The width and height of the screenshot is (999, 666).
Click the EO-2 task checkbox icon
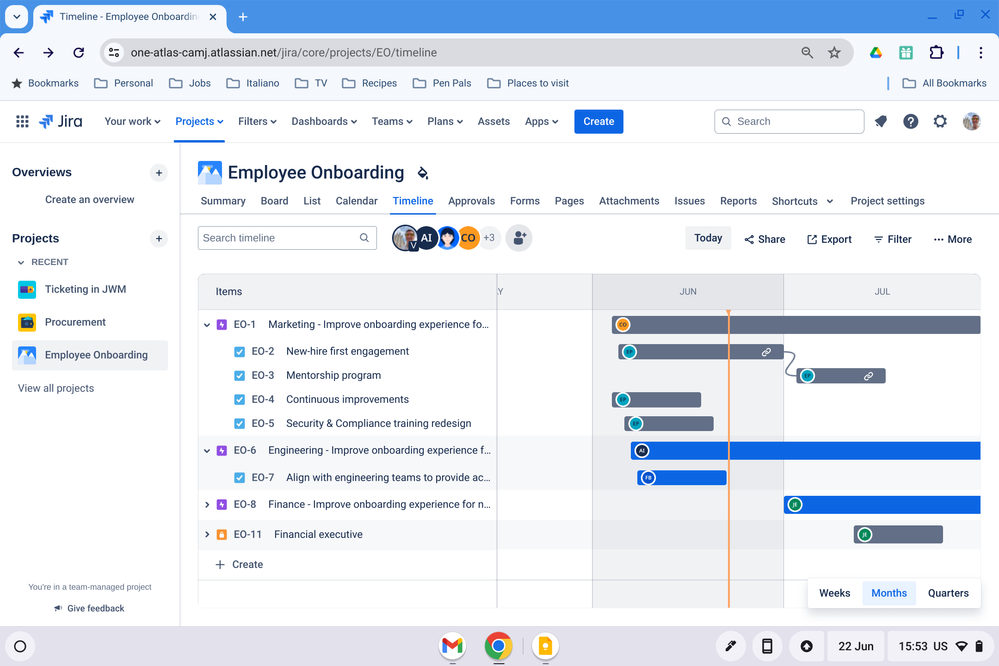pos(240,352)
